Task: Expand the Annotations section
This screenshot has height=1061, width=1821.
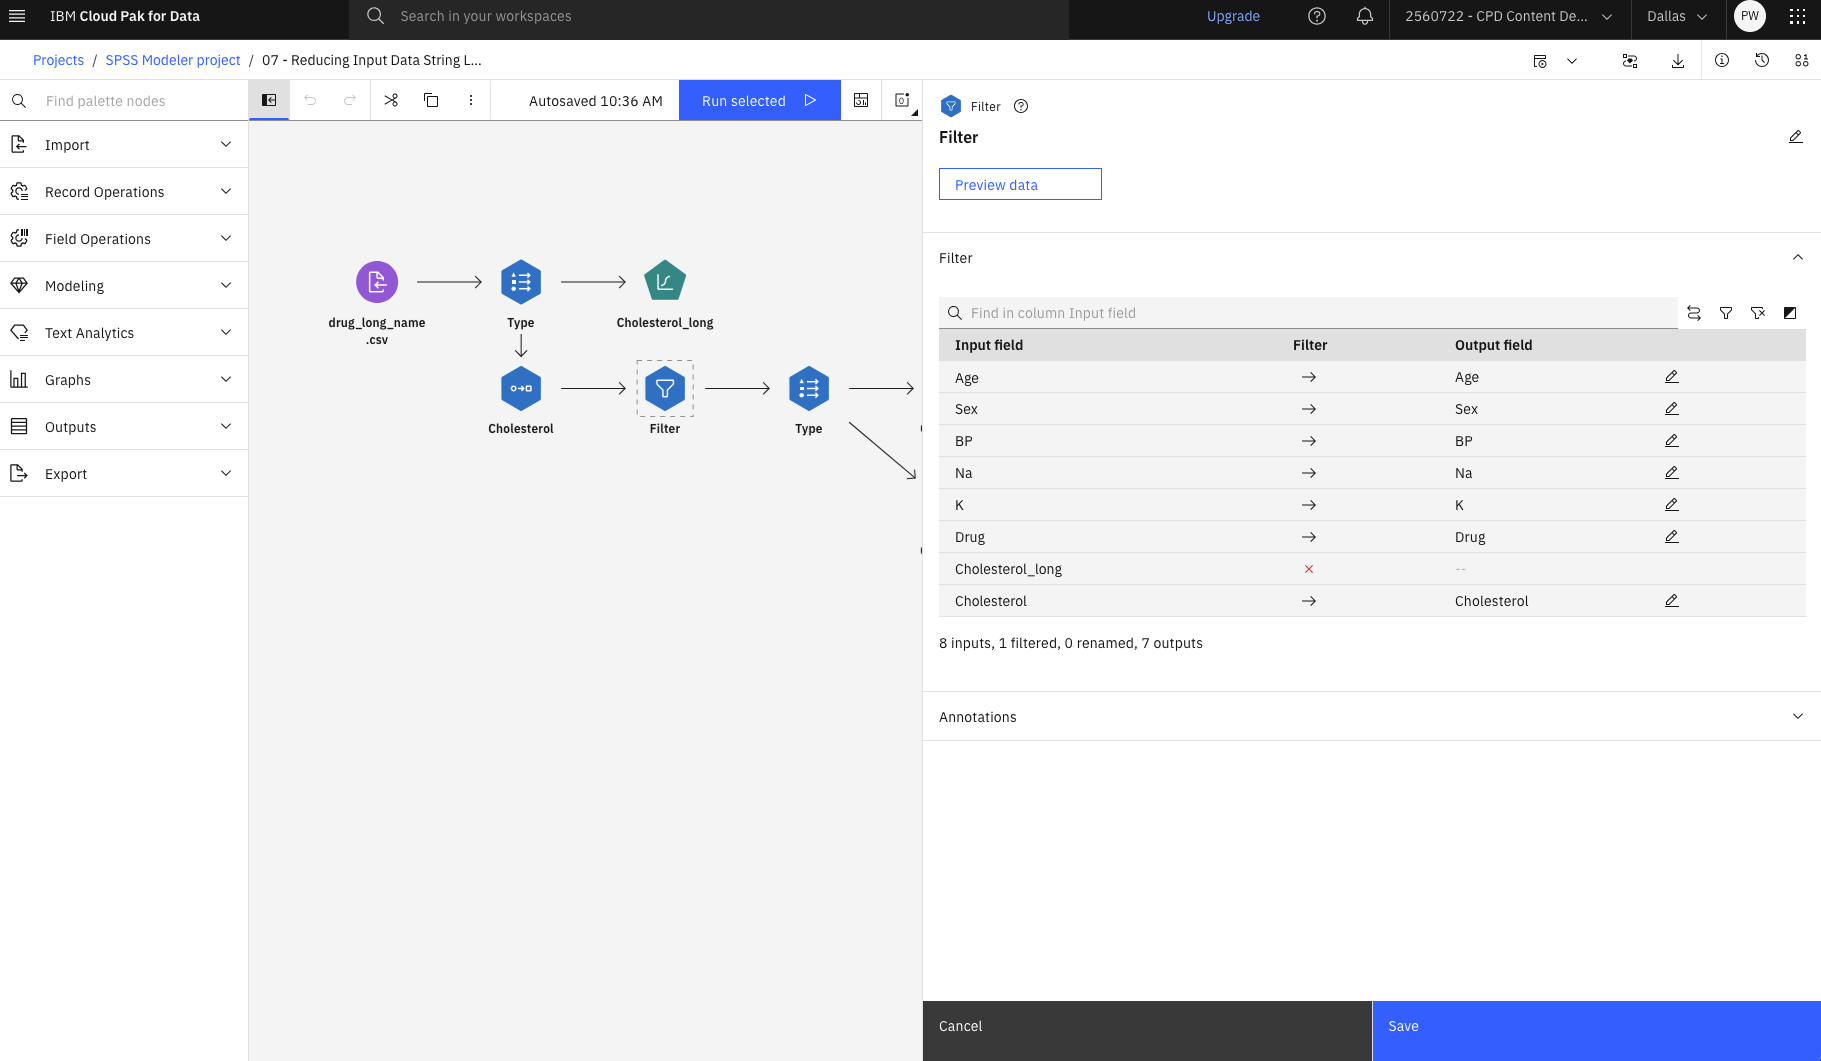Action: click(x=1371, y=717)
